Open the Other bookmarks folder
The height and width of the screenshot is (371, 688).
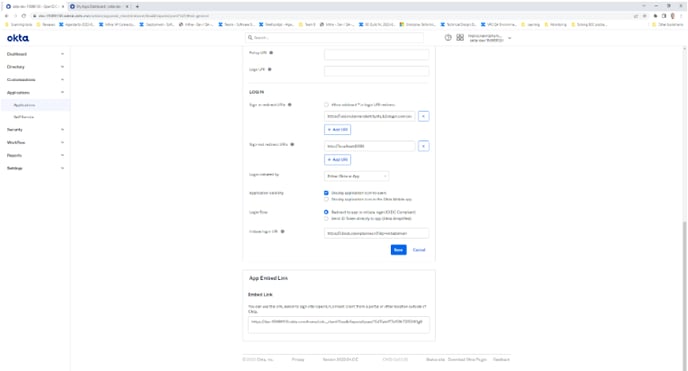(667, 25)
